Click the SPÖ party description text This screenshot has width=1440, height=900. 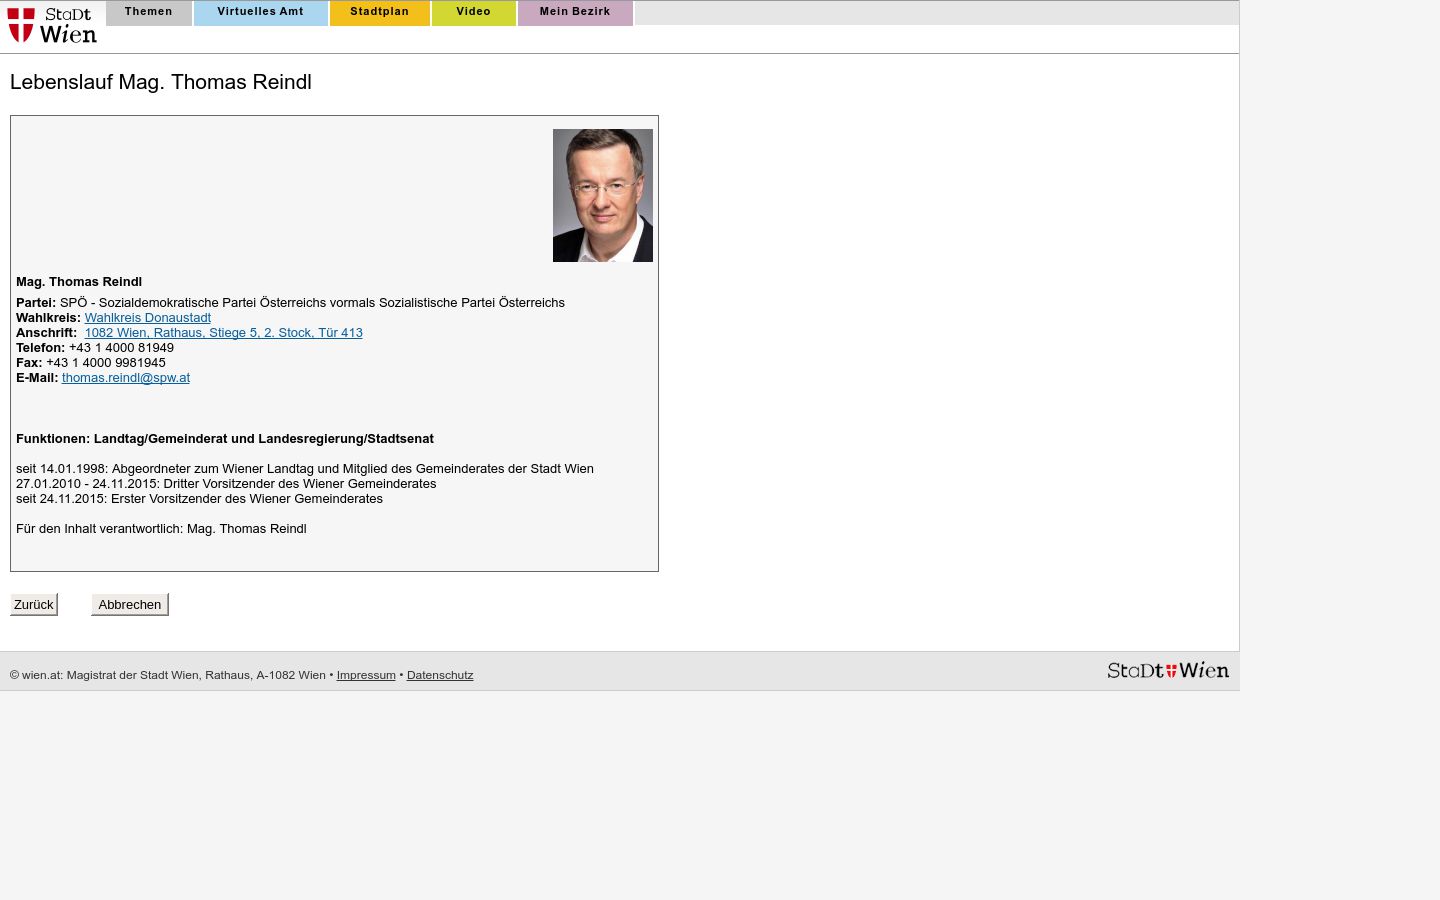(x=312, y=303)
